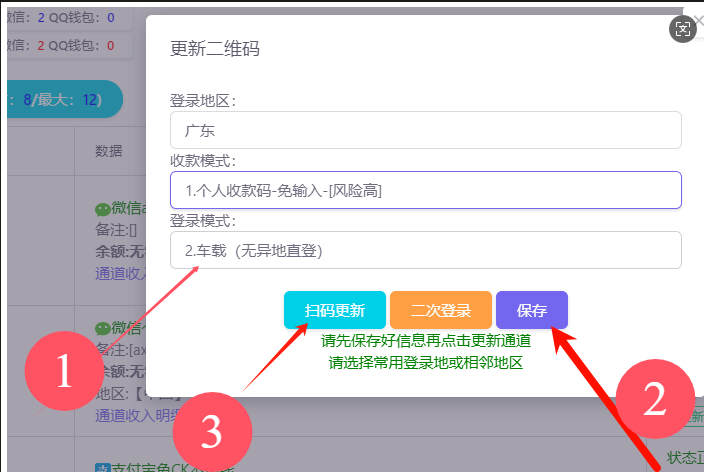Select the 登录模式 label

tap(203, 221)
